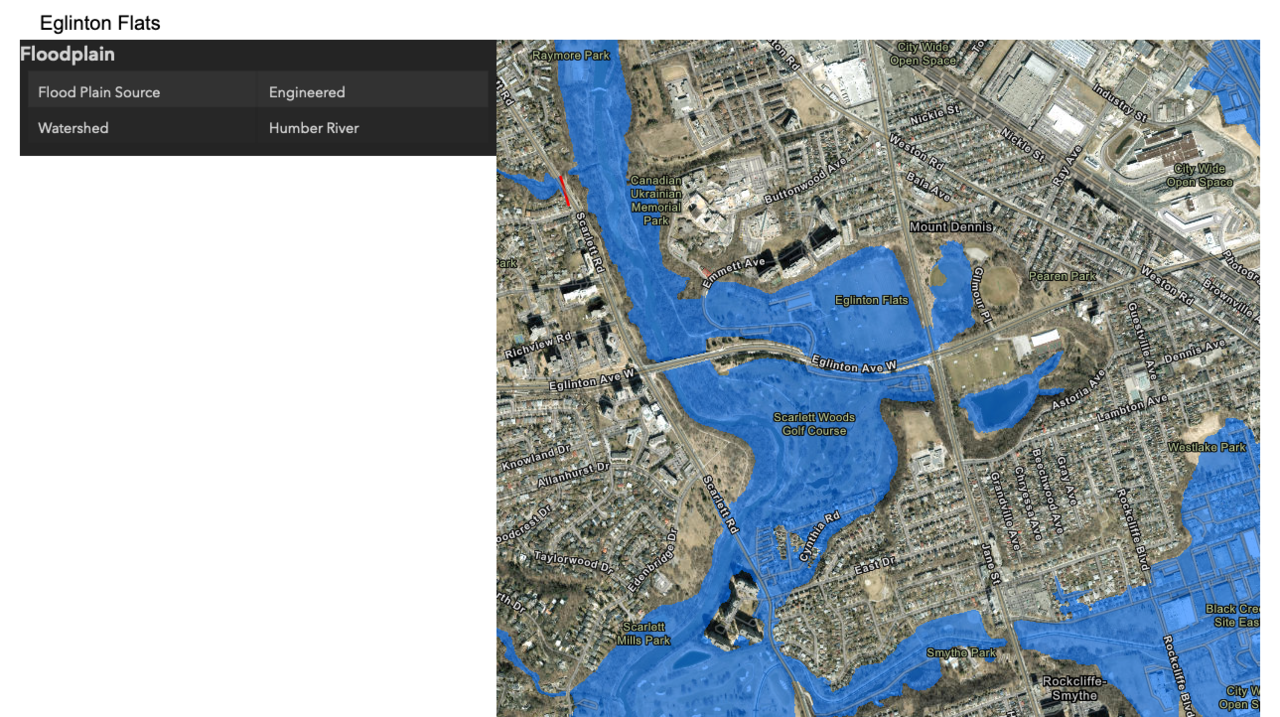Image resolution: width=1280 pixels, height=717 pixels.
Task: Click the Watershed row label
Action: (x=73, y=128)
